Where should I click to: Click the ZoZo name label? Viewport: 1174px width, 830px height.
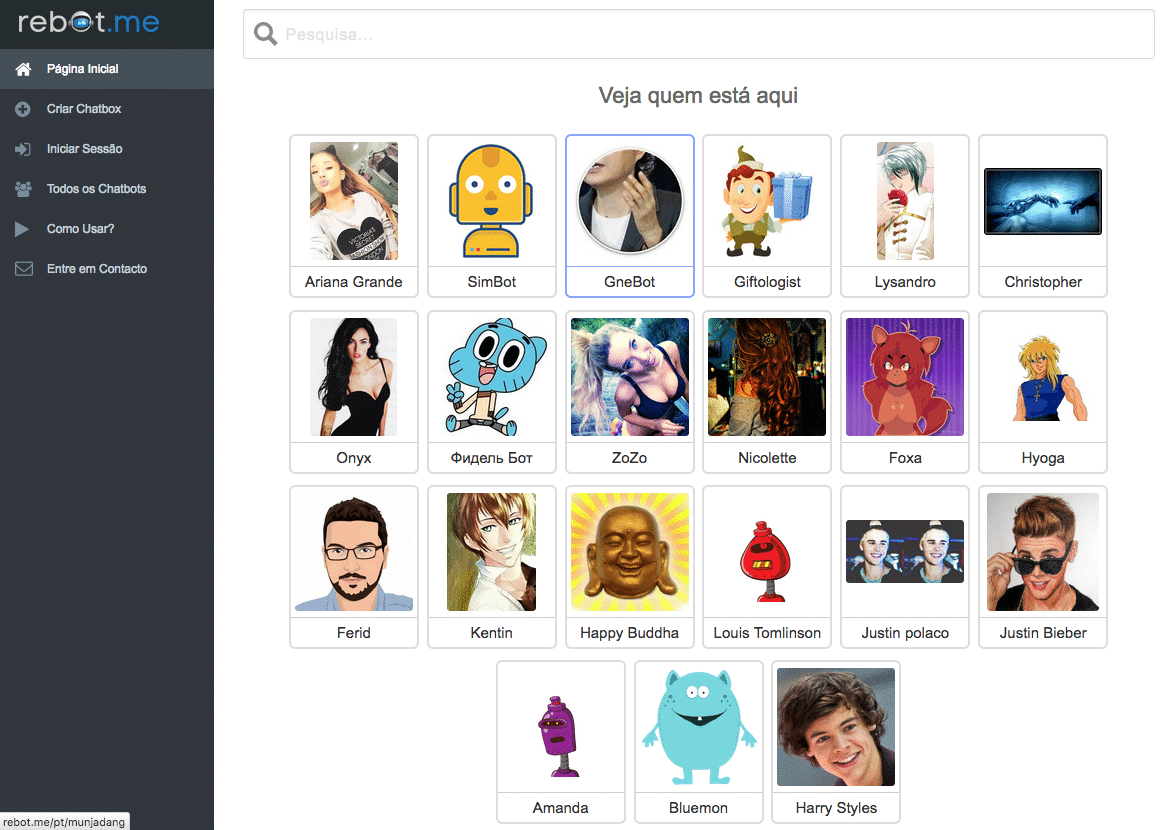pos(630,457)
